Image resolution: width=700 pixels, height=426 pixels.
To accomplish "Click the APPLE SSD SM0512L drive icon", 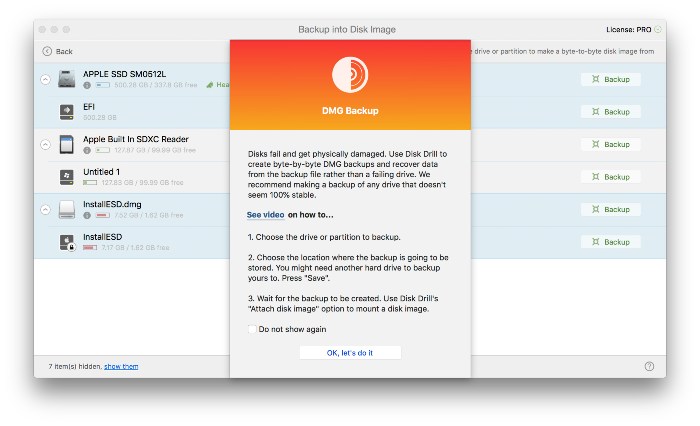I will coord(67,79).
